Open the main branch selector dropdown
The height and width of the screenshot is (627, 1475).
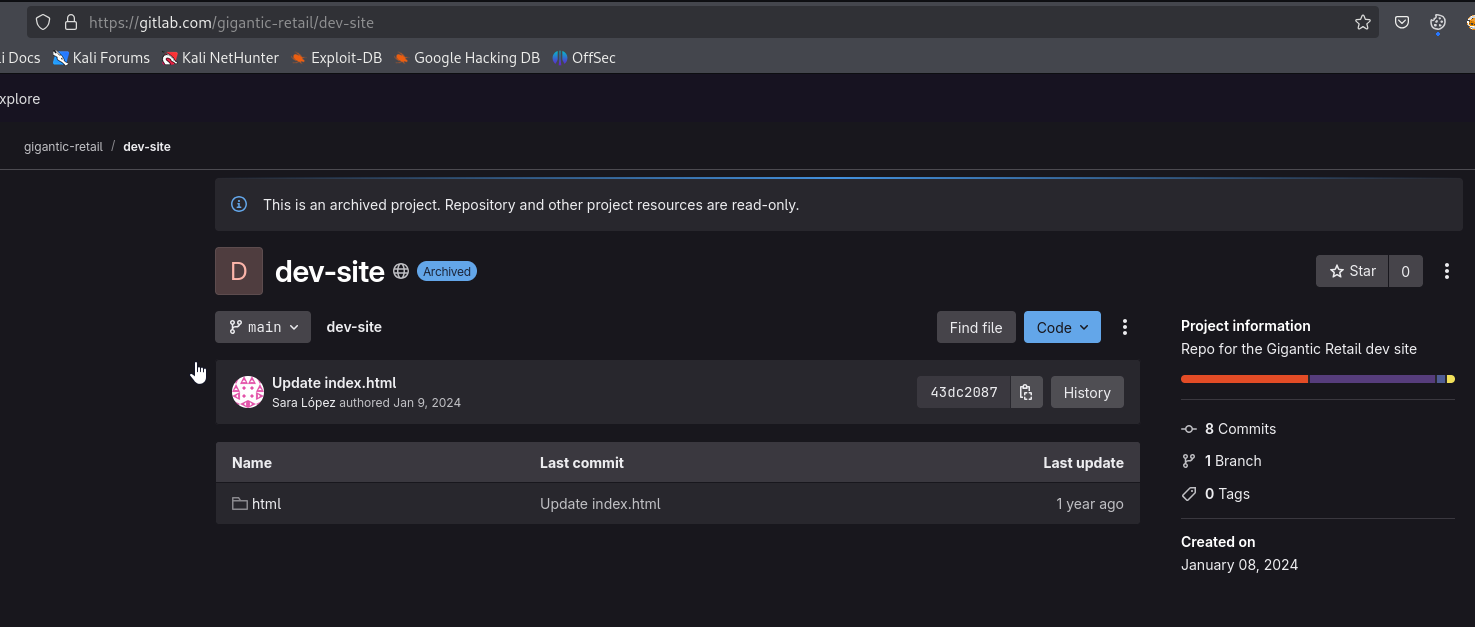(263, 327)
